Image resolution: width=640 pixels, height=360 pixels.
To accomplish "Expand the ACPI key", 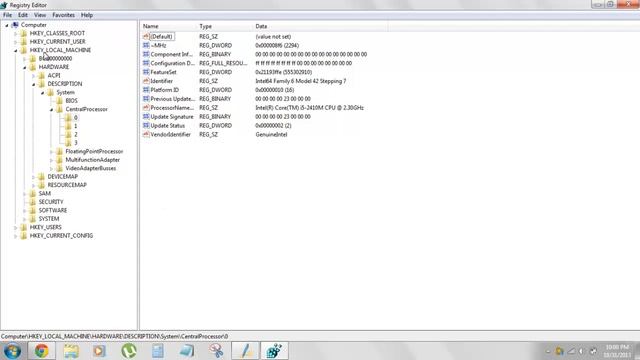I will coord(33,76).
